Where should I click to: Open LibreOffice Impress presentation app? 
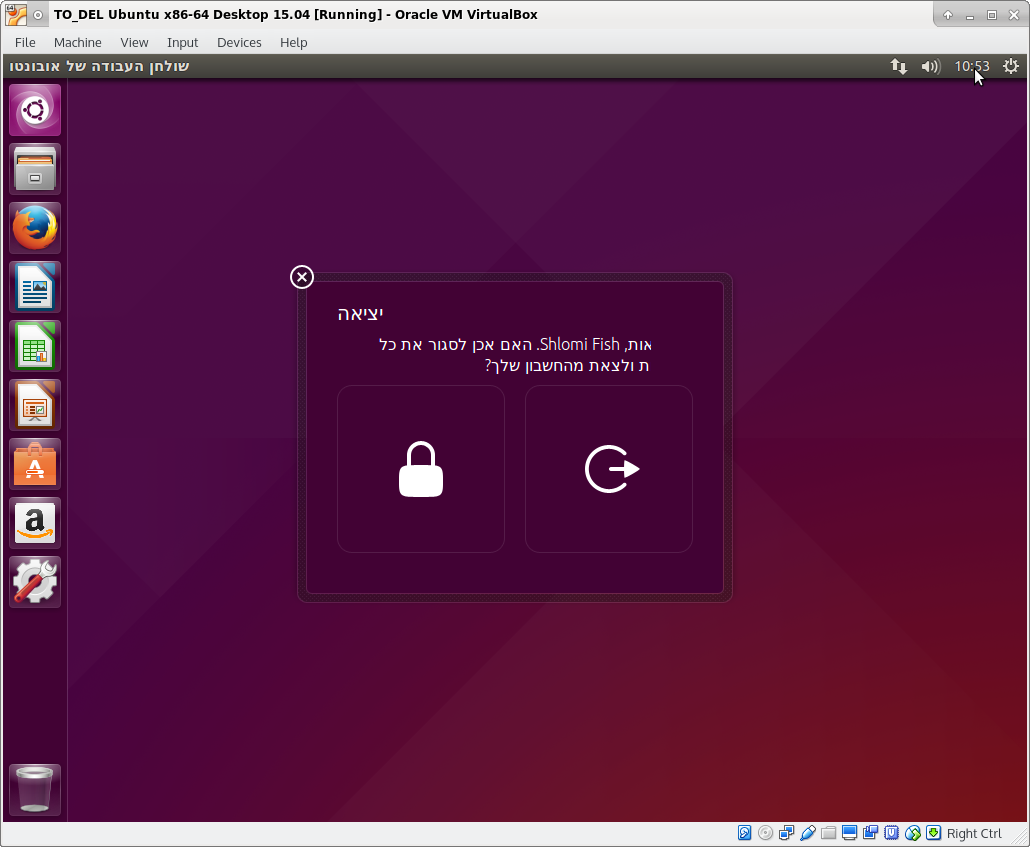[35, 405]
